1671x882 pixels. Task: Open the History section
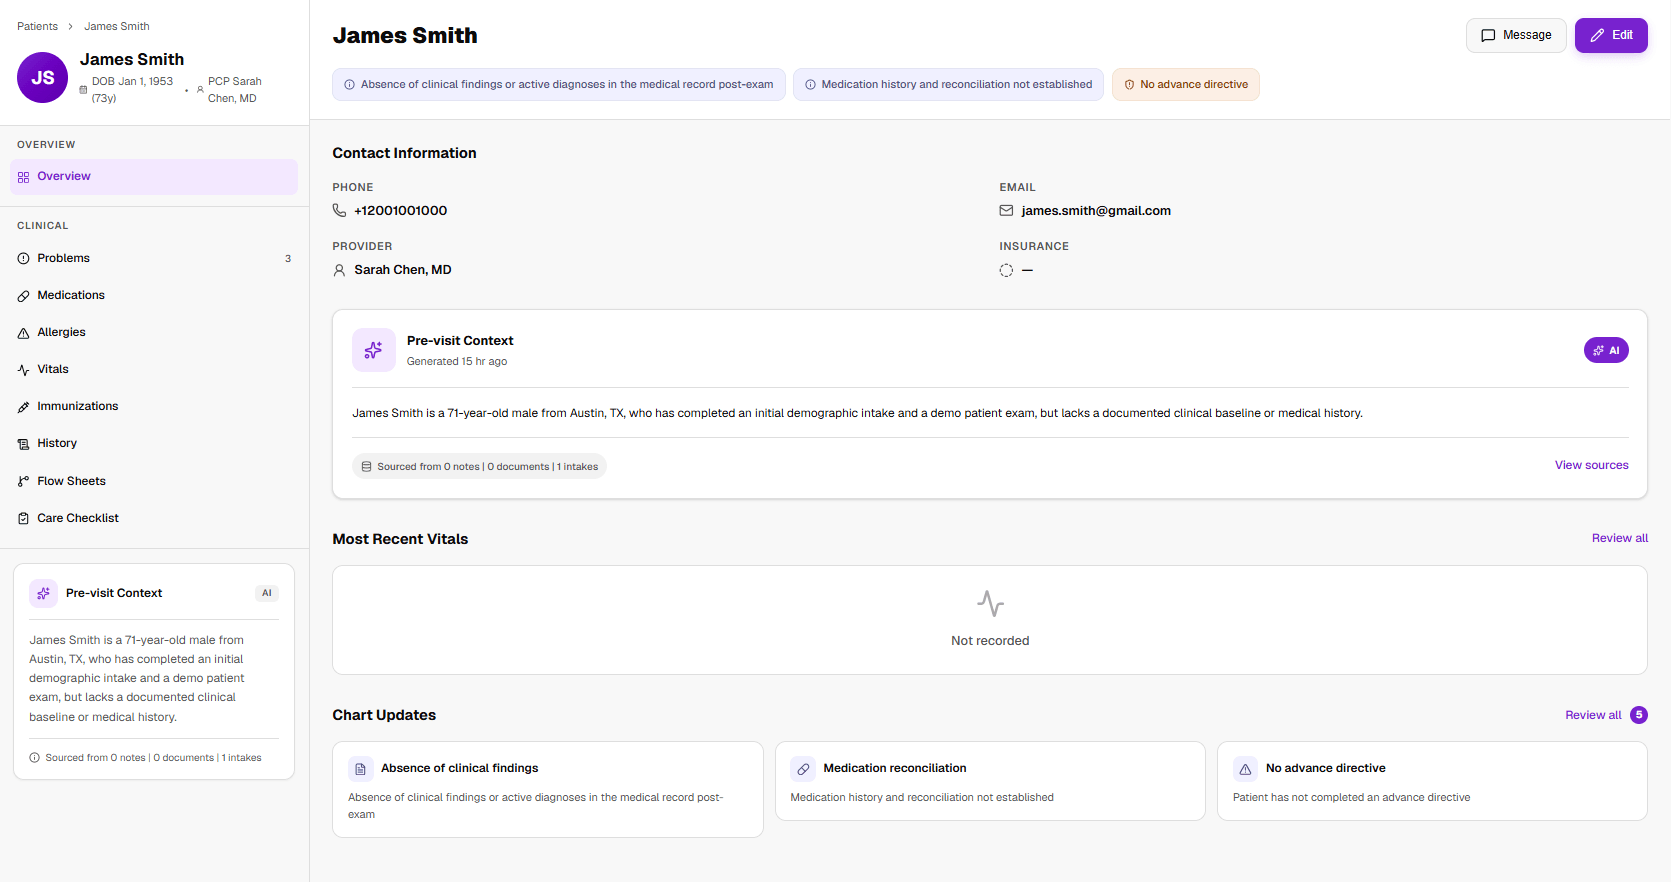[x=154, y=444]
